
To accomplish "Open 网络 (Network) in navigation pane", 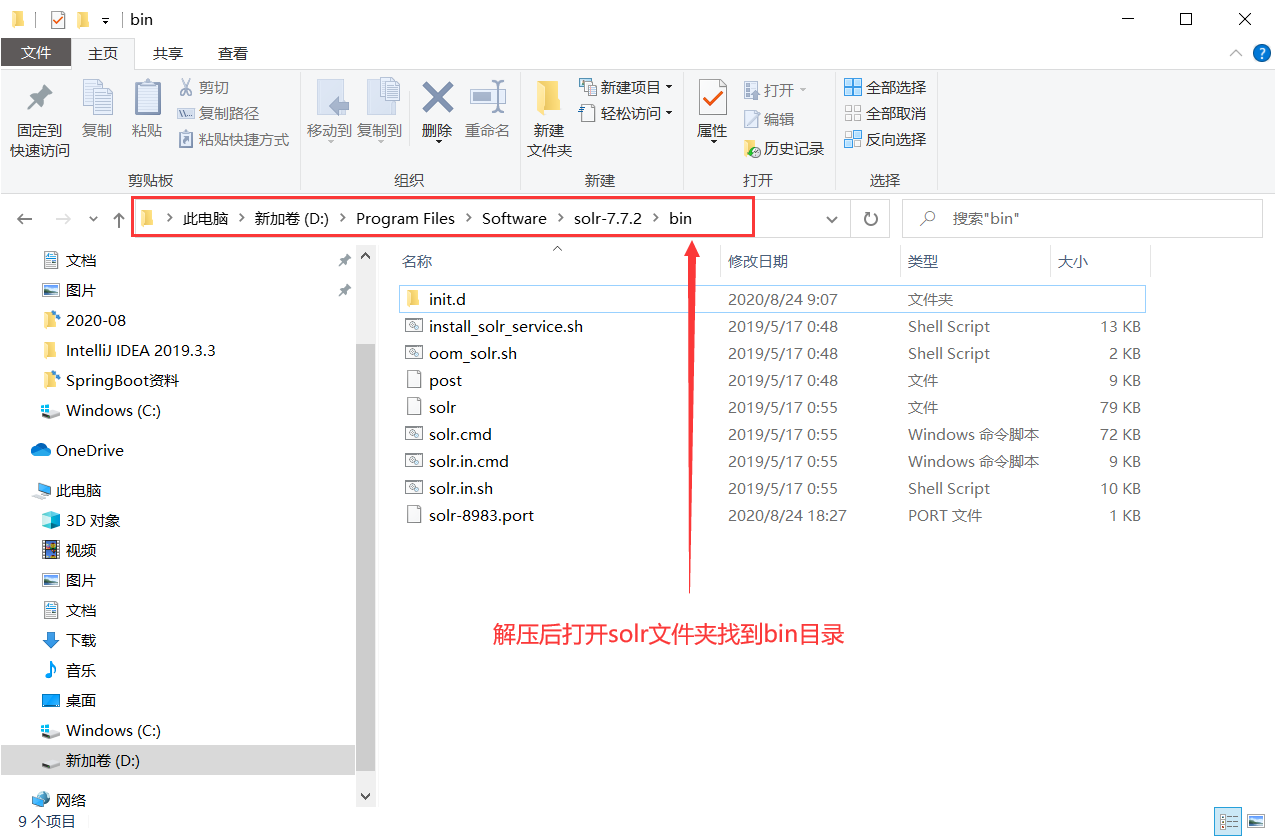I will [59, 800].
